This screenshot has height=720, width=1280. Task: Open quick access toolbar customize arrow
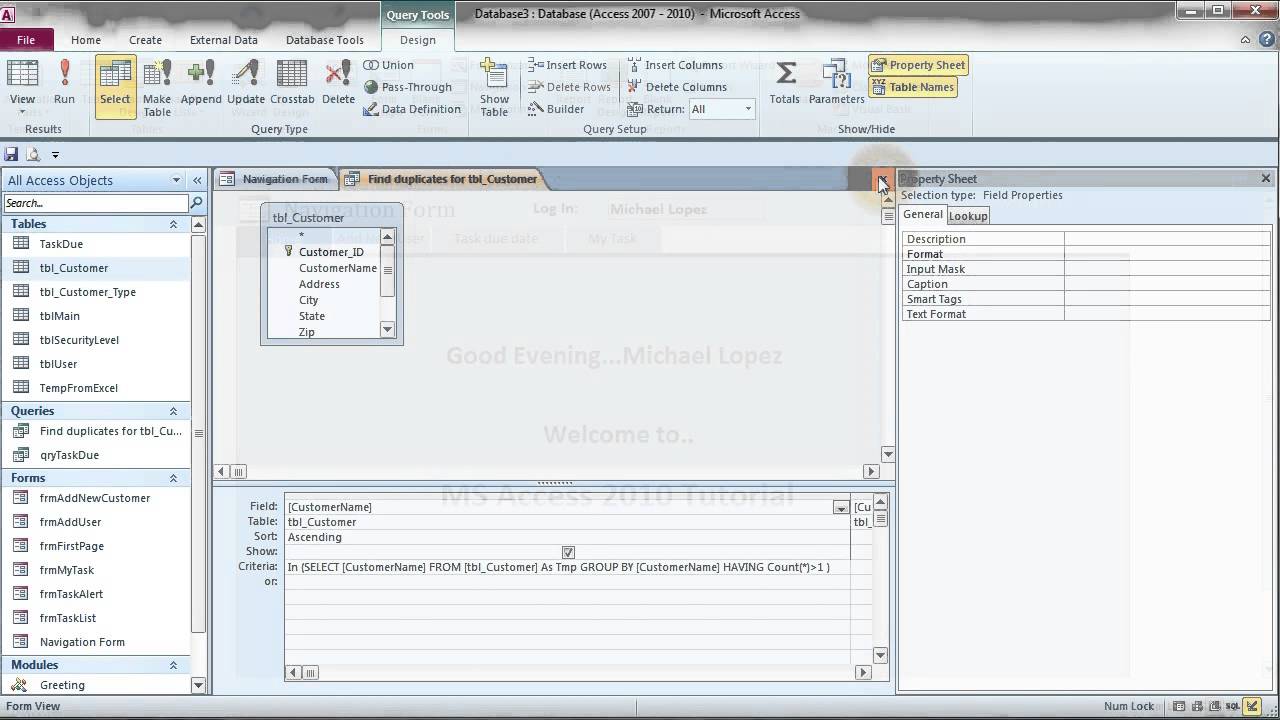pos(55,155)
